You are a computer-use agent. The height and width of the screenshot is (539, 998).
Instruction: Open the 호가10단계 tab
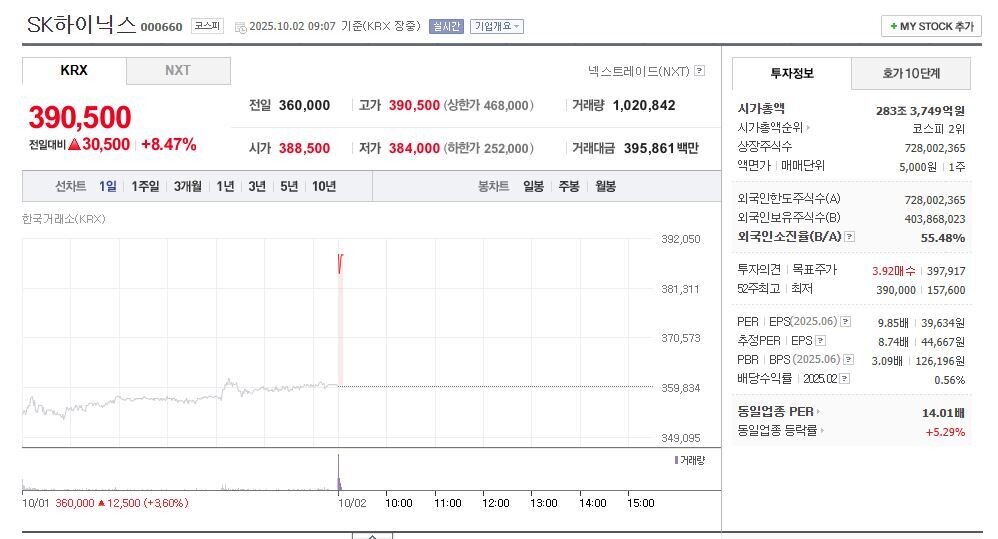[x=911, y=73]
